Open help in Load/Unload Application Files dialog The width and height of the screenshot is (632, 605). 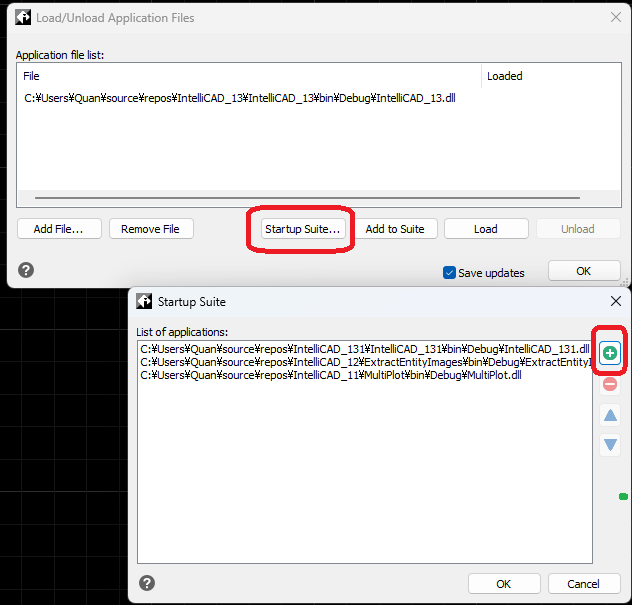coord(26,270)
